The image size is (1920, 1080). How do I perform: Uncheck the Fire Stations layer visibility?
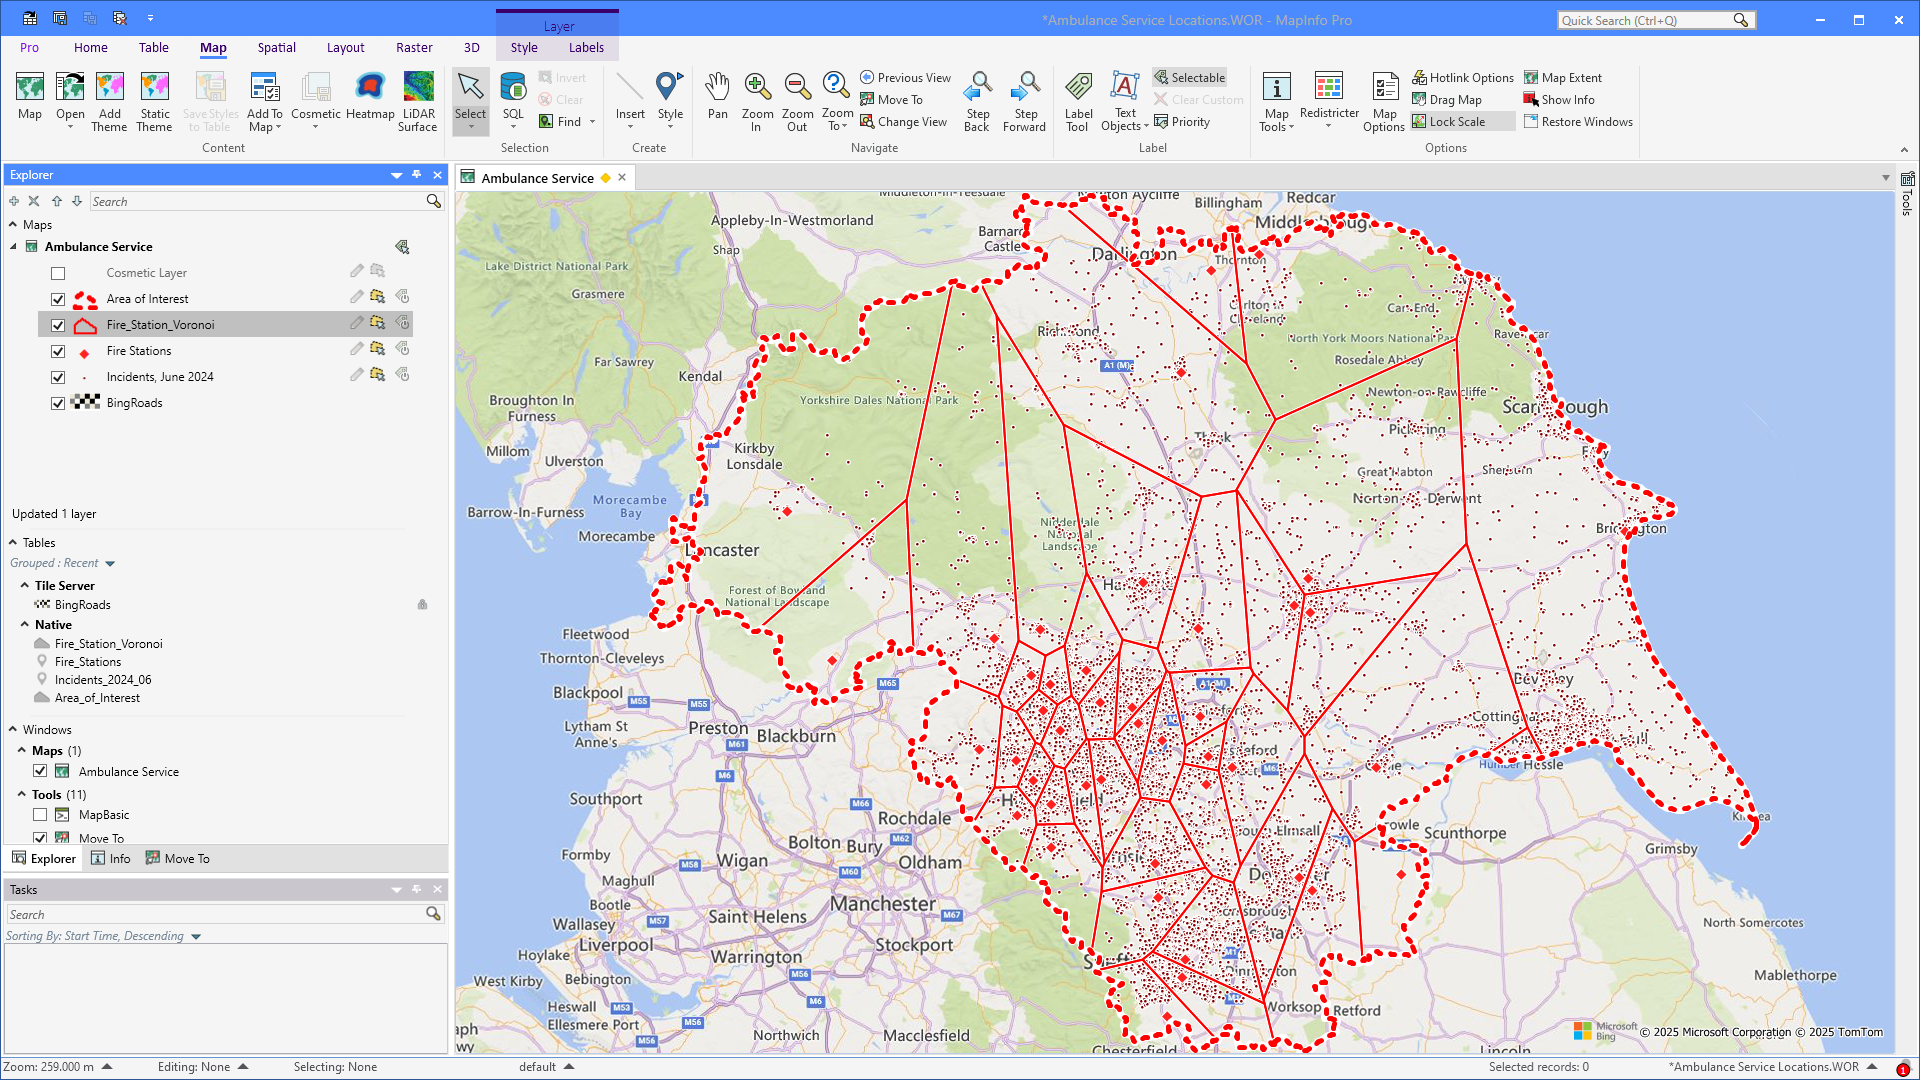[x=58, y=352]
